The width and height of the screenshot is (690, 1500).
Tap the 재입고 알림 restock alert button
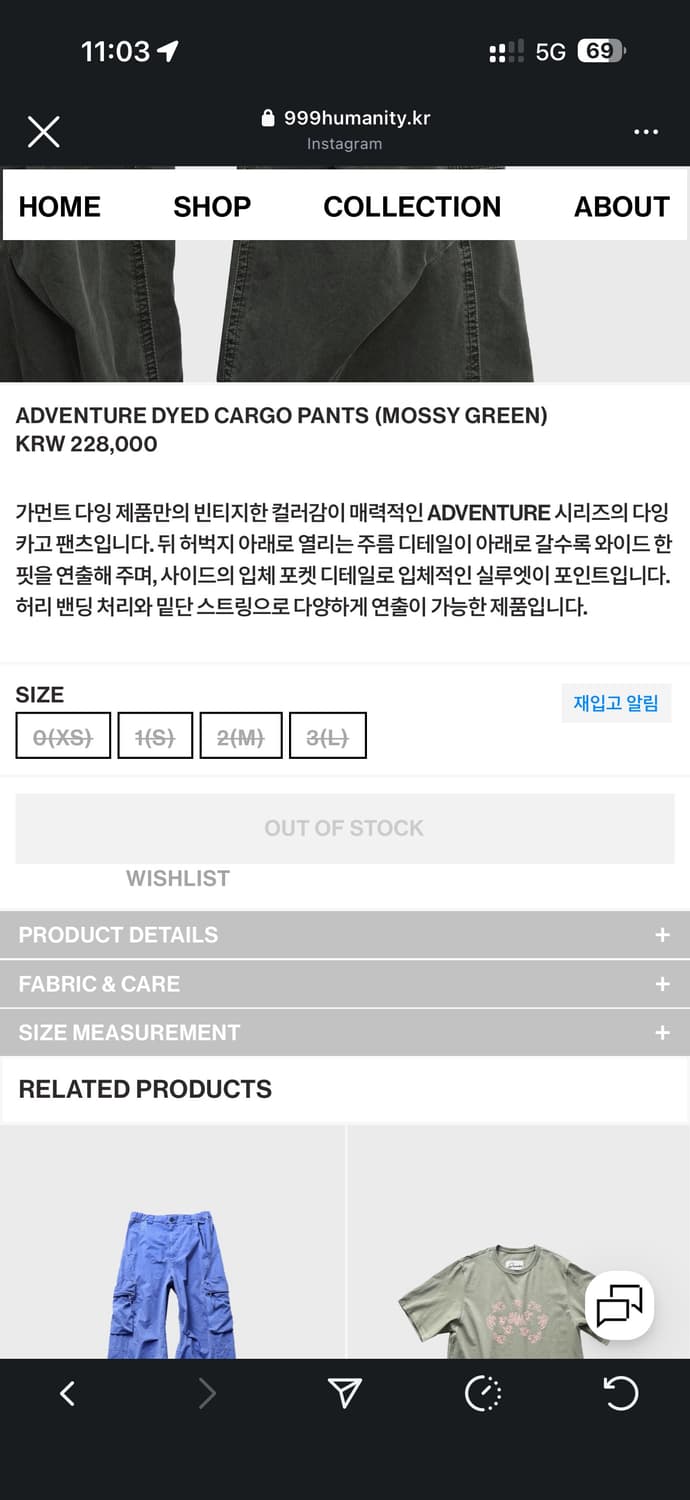pos(615,703)
